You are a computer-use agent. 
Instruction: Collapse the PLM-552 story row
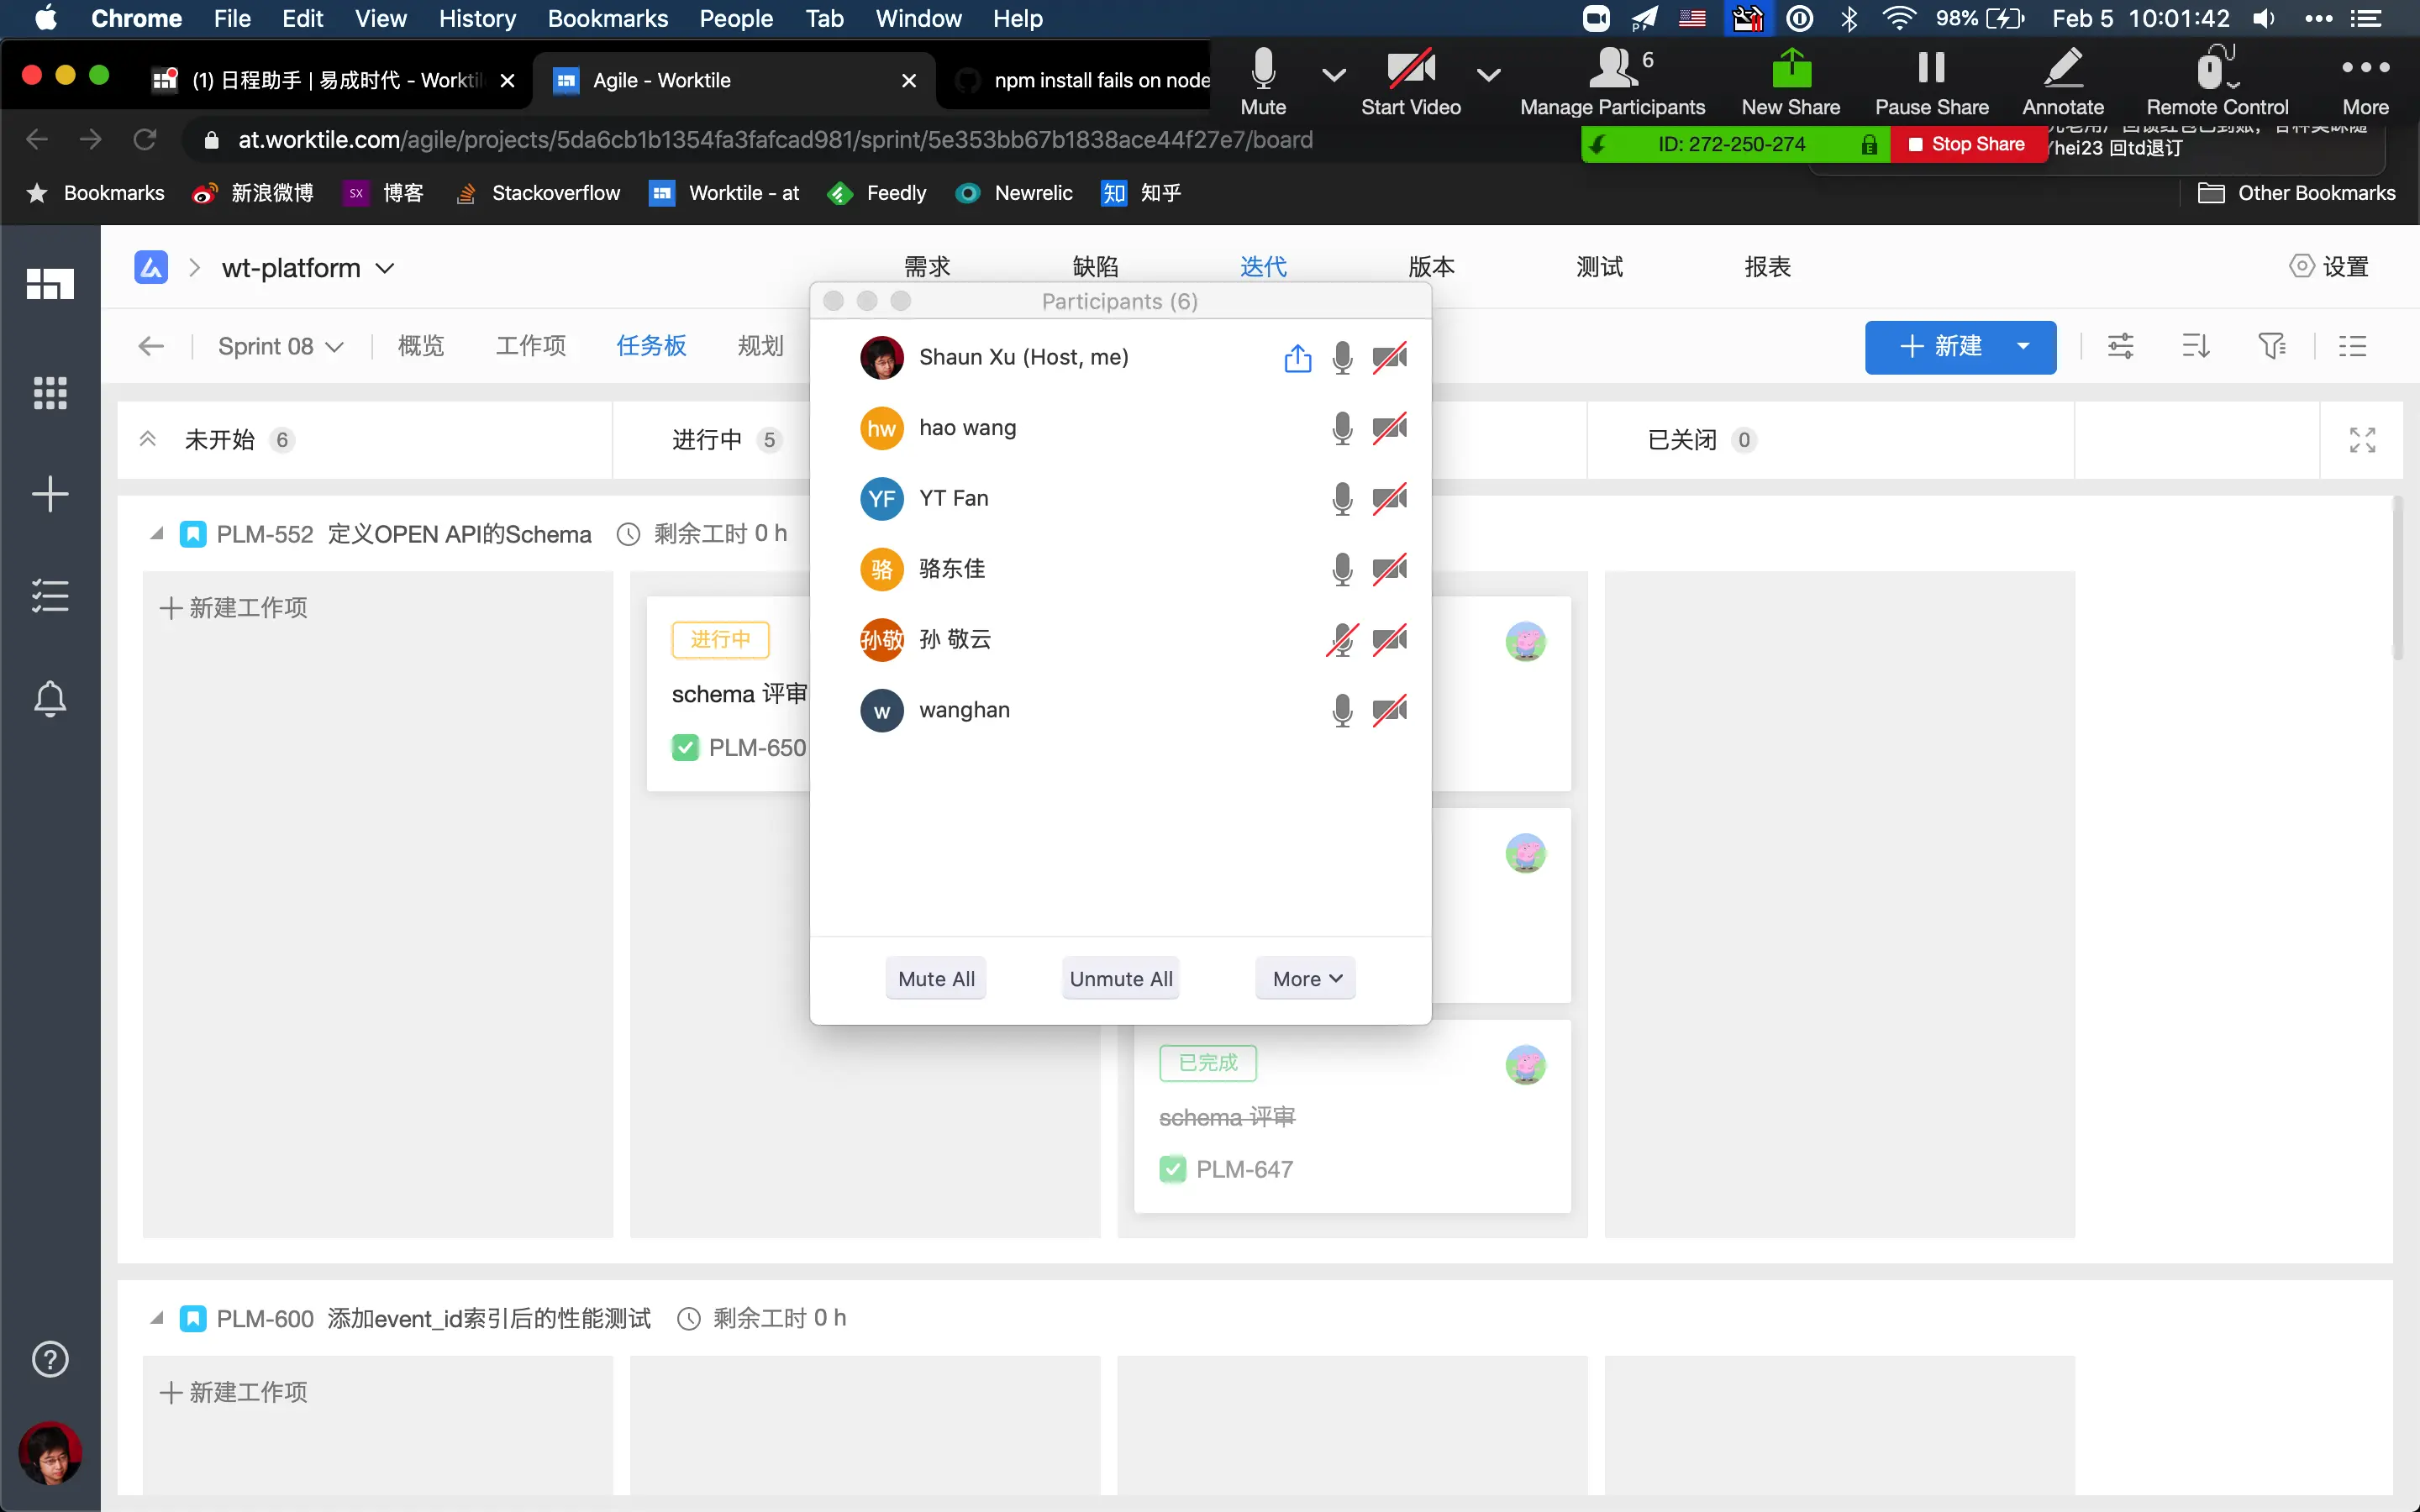tap(157, 534)
